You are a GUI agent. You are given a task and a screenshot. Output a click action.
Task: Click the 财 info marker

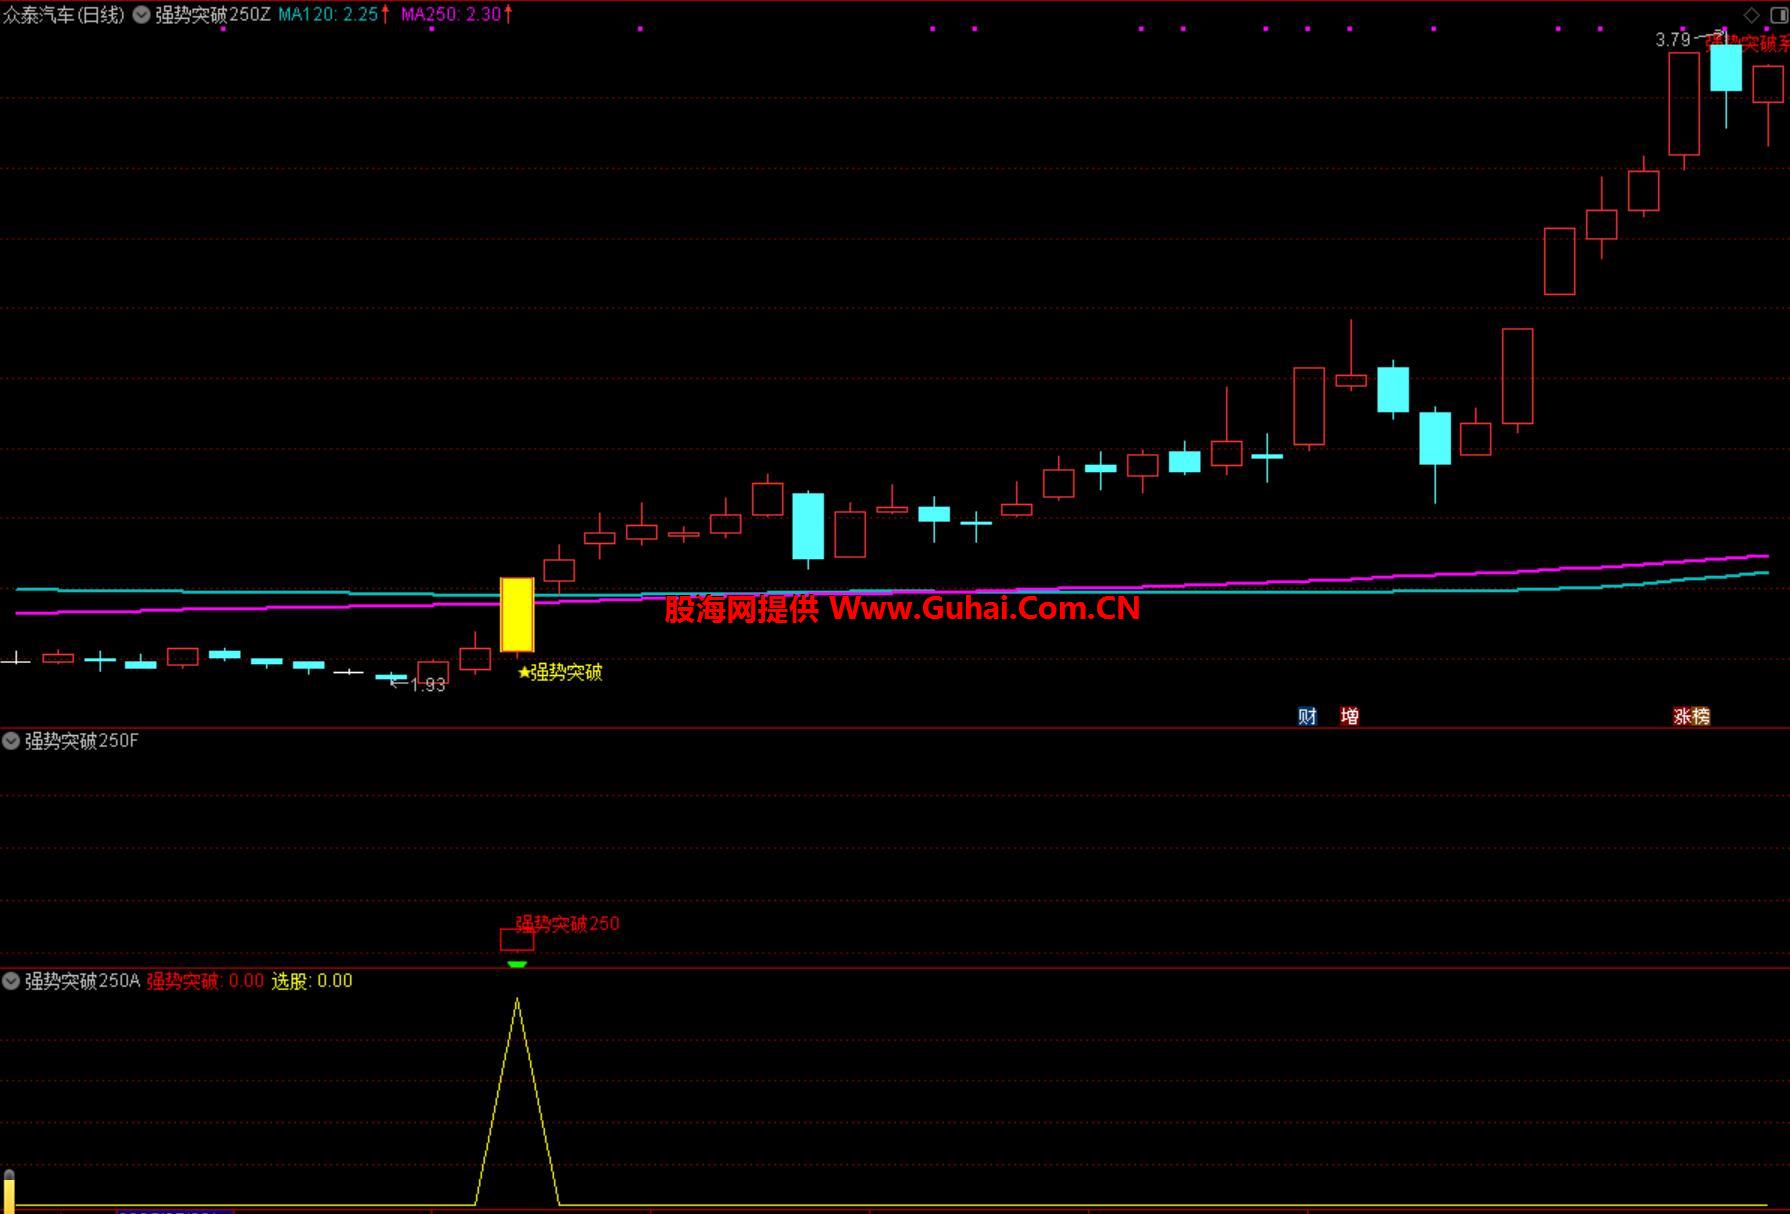click(x=1307, y=716)
